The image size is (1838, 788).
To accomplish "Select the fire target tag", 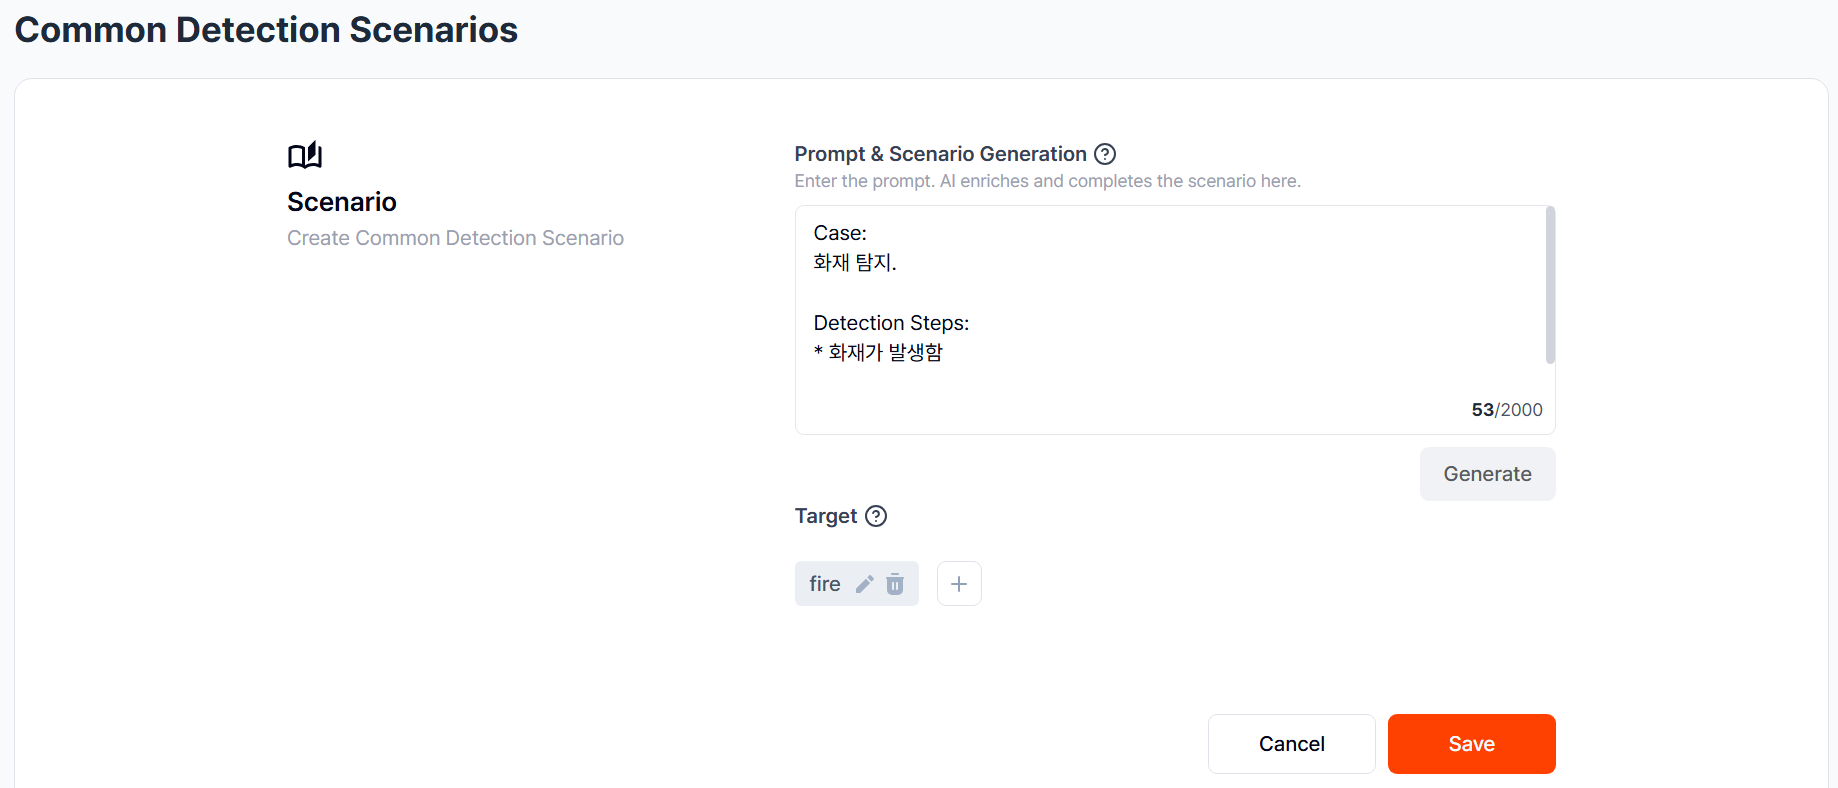I will [x=825, y=584].
